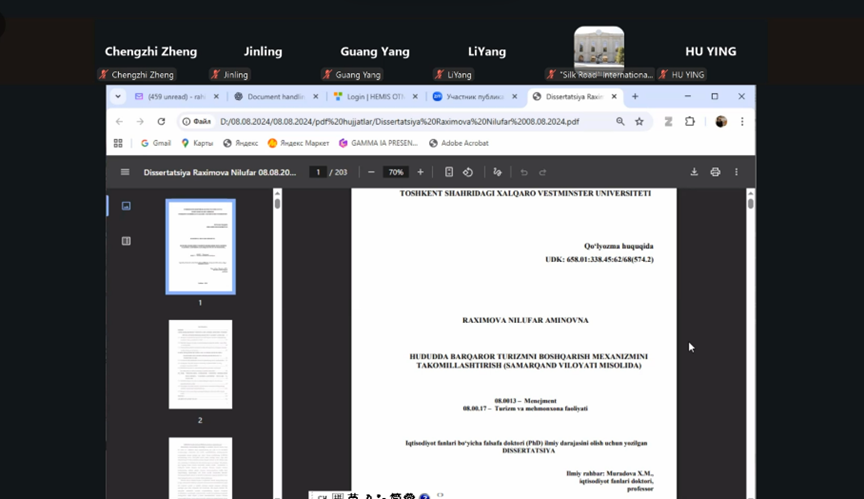Open the Gmail bookmark
864x499 pixels.
coord(155,143)
